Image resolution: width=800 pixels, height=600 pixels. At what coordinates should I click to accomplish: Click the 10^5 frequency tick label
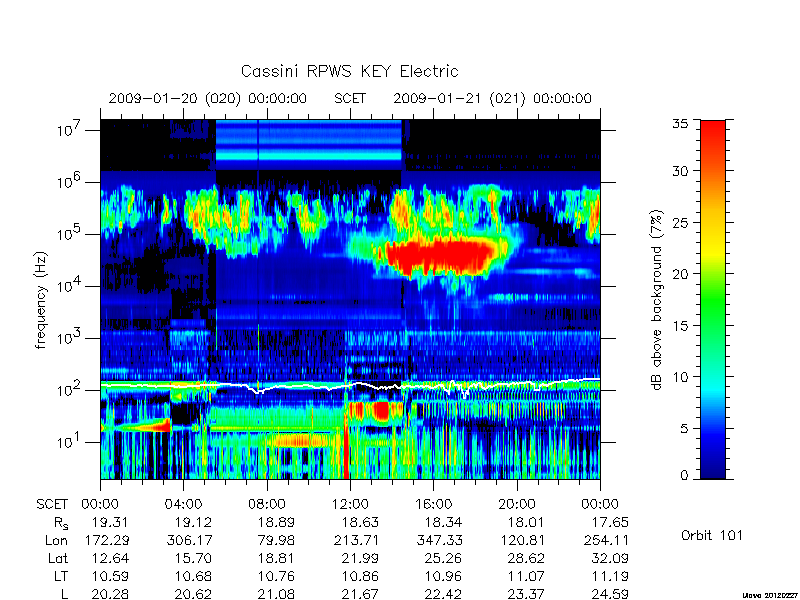click(70, 233)
